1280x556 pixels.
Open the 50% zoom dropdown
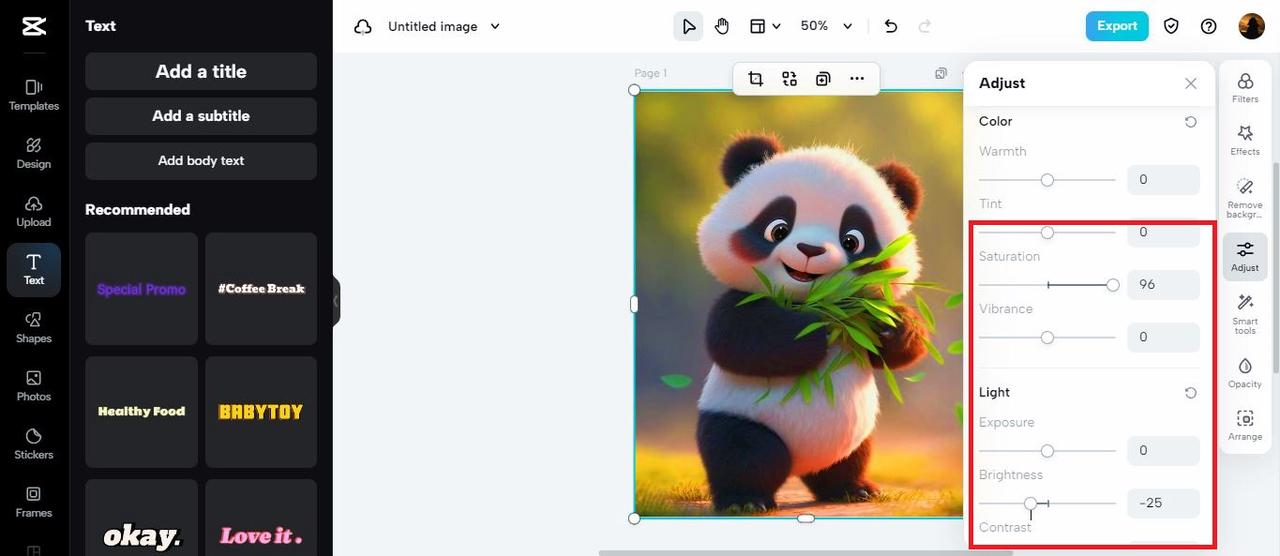[x=826, y=26]
